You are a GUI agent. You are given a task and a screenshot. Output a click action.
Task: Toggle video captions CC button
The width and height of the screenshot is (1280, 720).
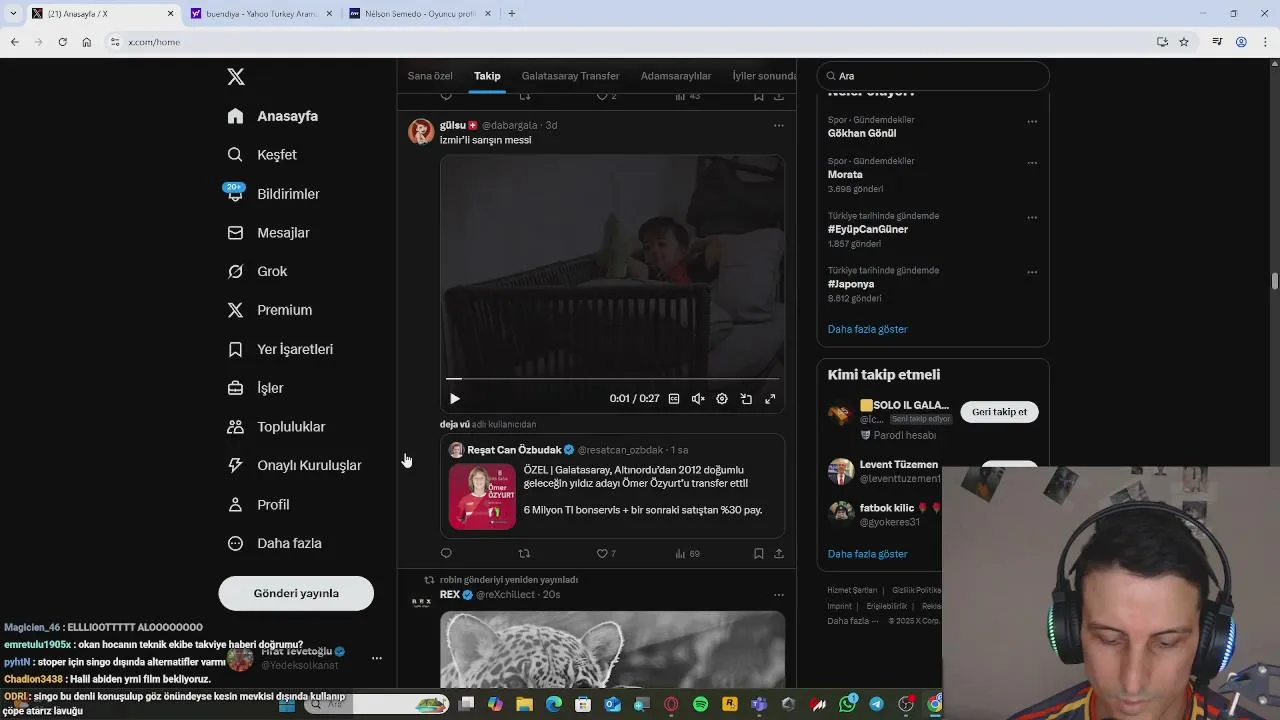point(674,399)
